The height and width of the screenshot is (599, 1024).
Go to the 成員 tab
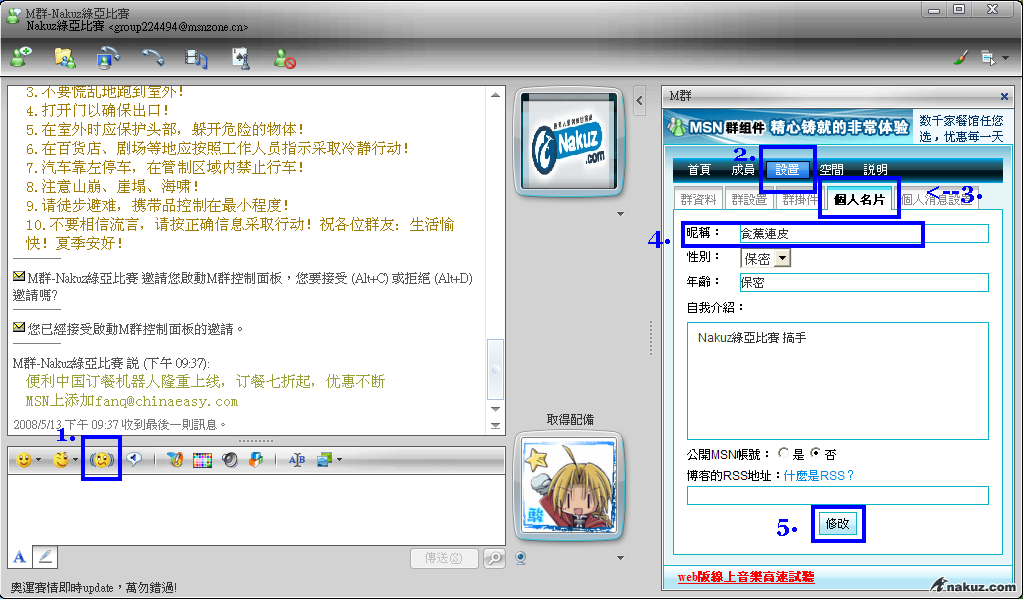pyautogui.click(x=743, y=169)
